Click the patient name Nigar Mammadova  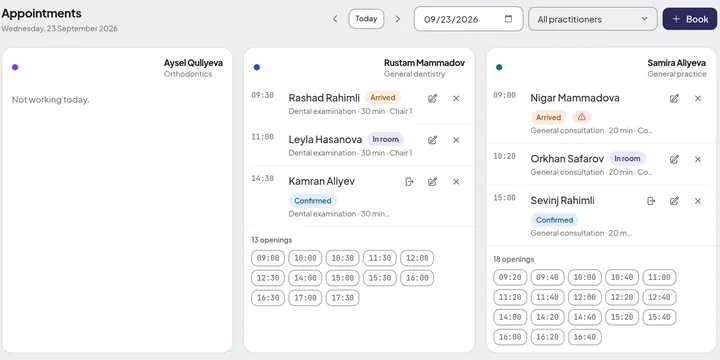point(575,98)
